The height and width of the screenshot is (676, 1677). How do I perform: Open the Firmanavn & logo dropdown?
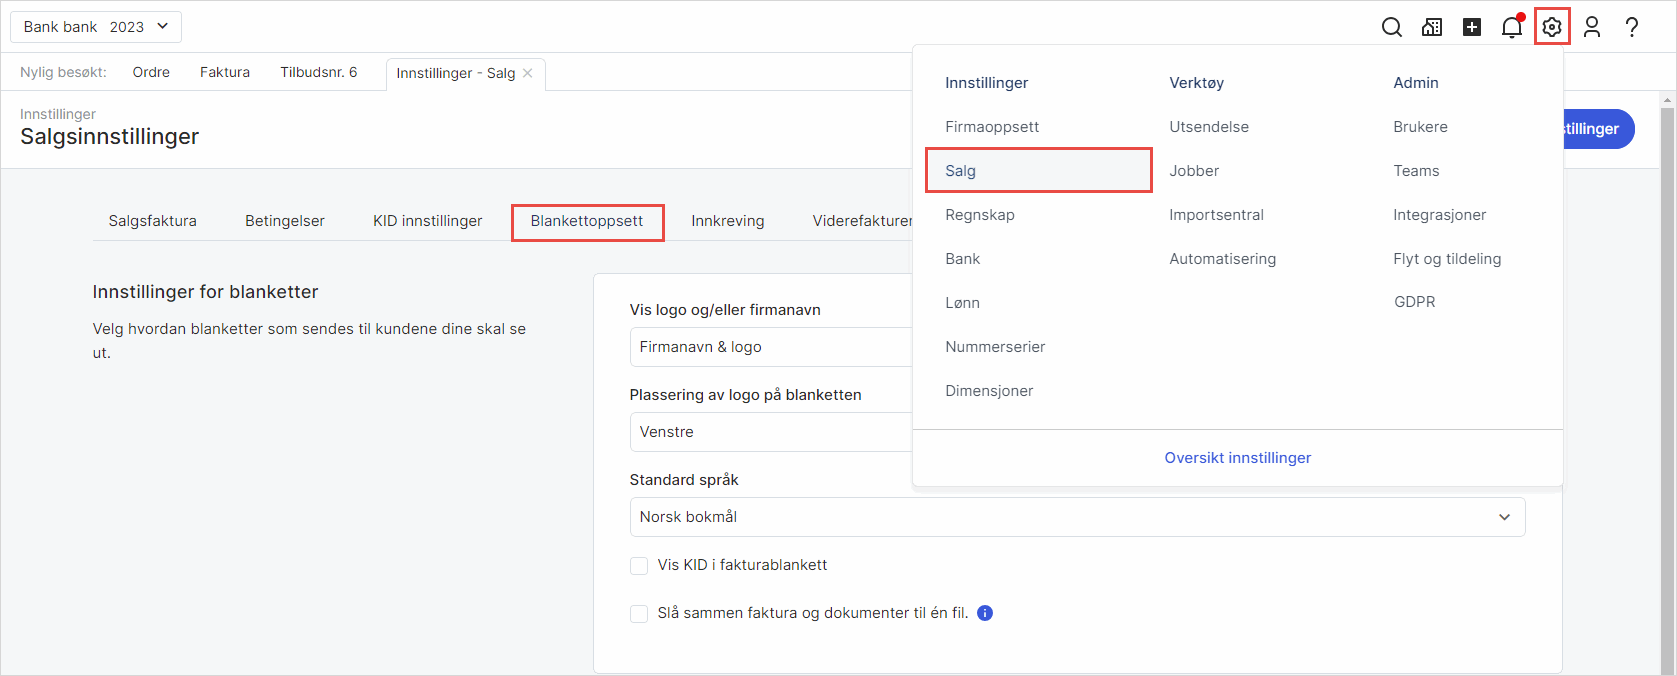coord(770,347)
